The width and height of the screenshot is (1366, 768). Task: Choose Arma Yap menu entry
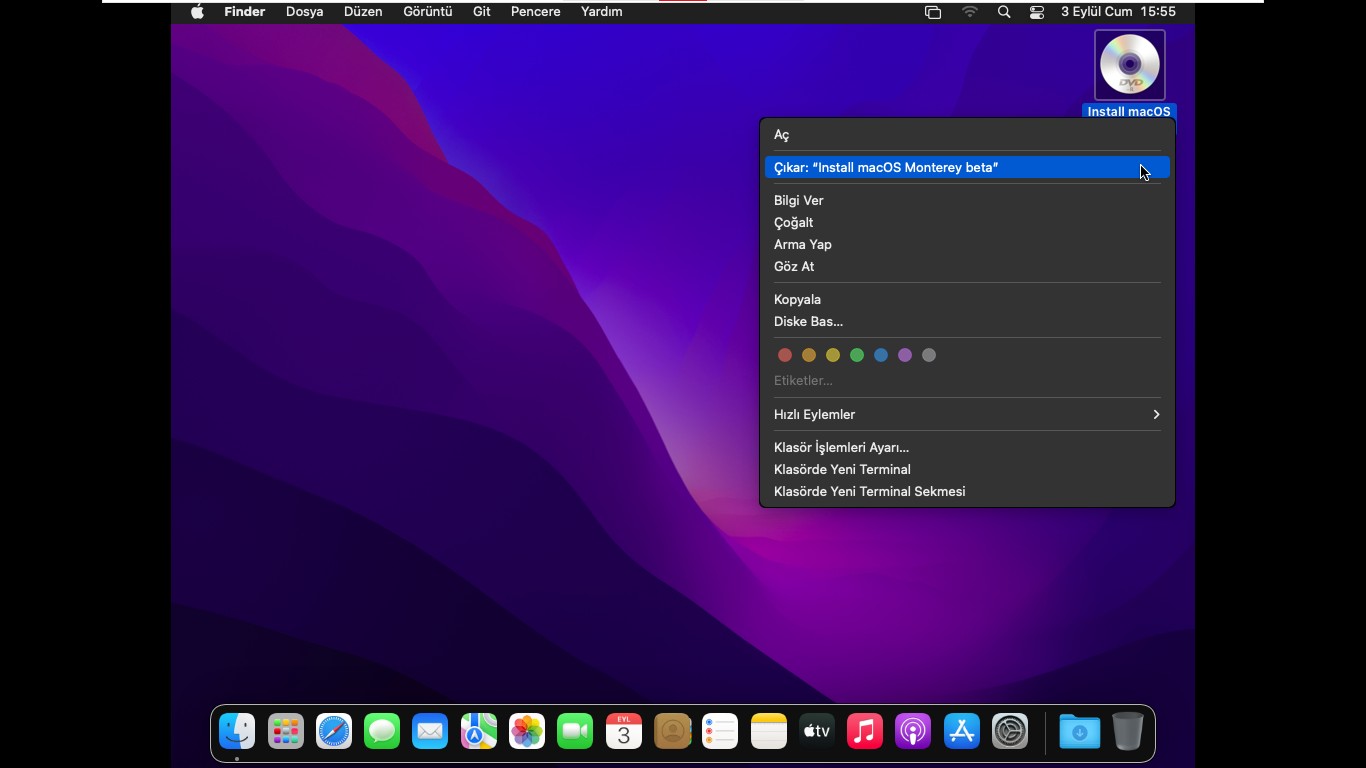967,245
